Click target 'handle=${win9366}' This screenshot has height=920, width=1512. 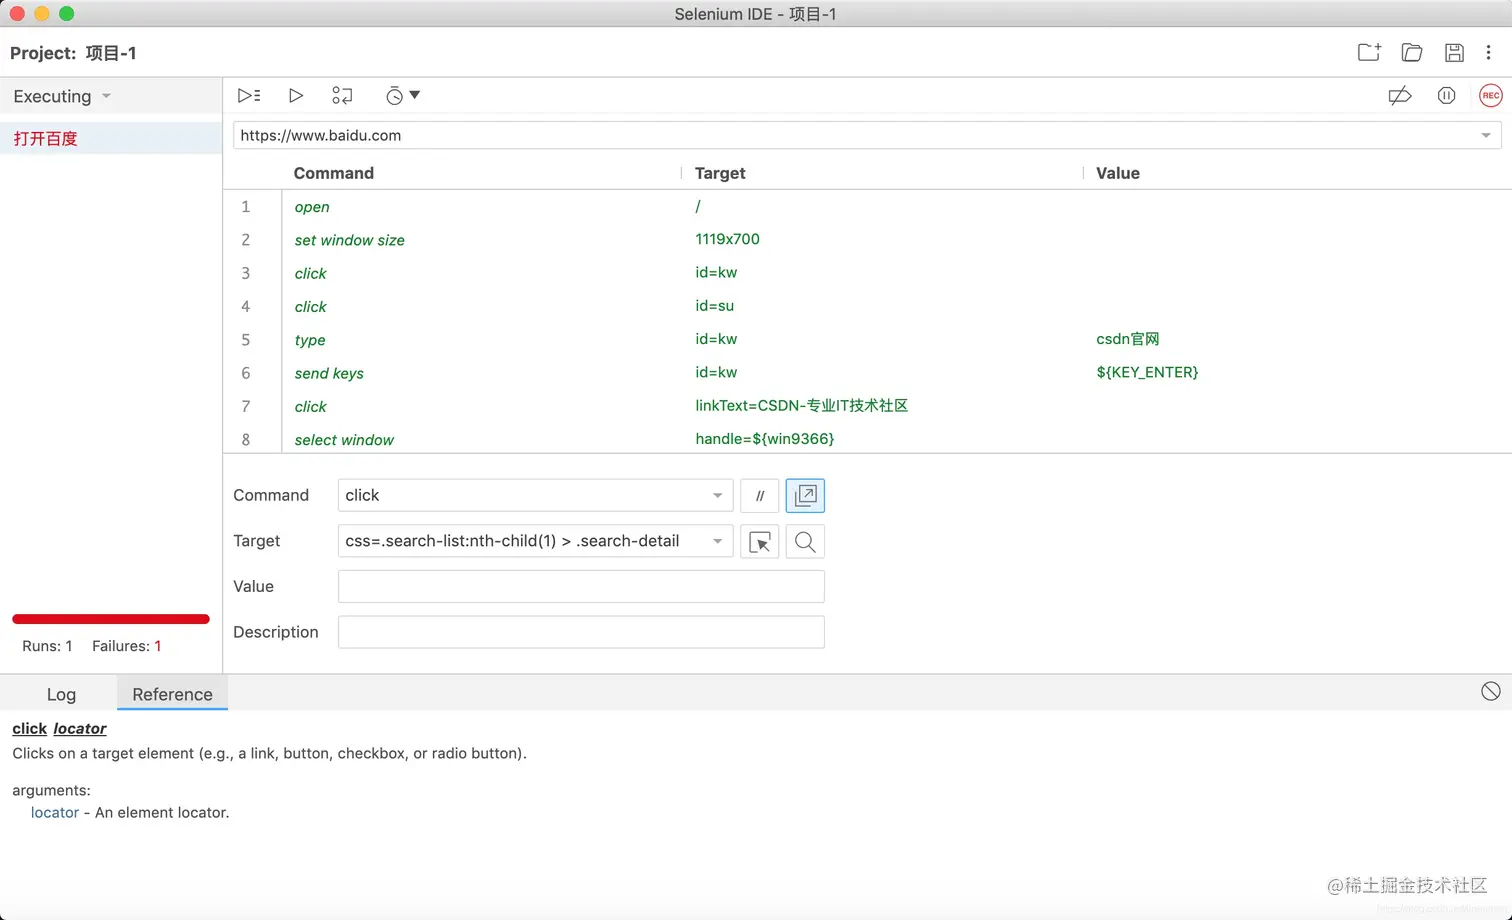765,439
